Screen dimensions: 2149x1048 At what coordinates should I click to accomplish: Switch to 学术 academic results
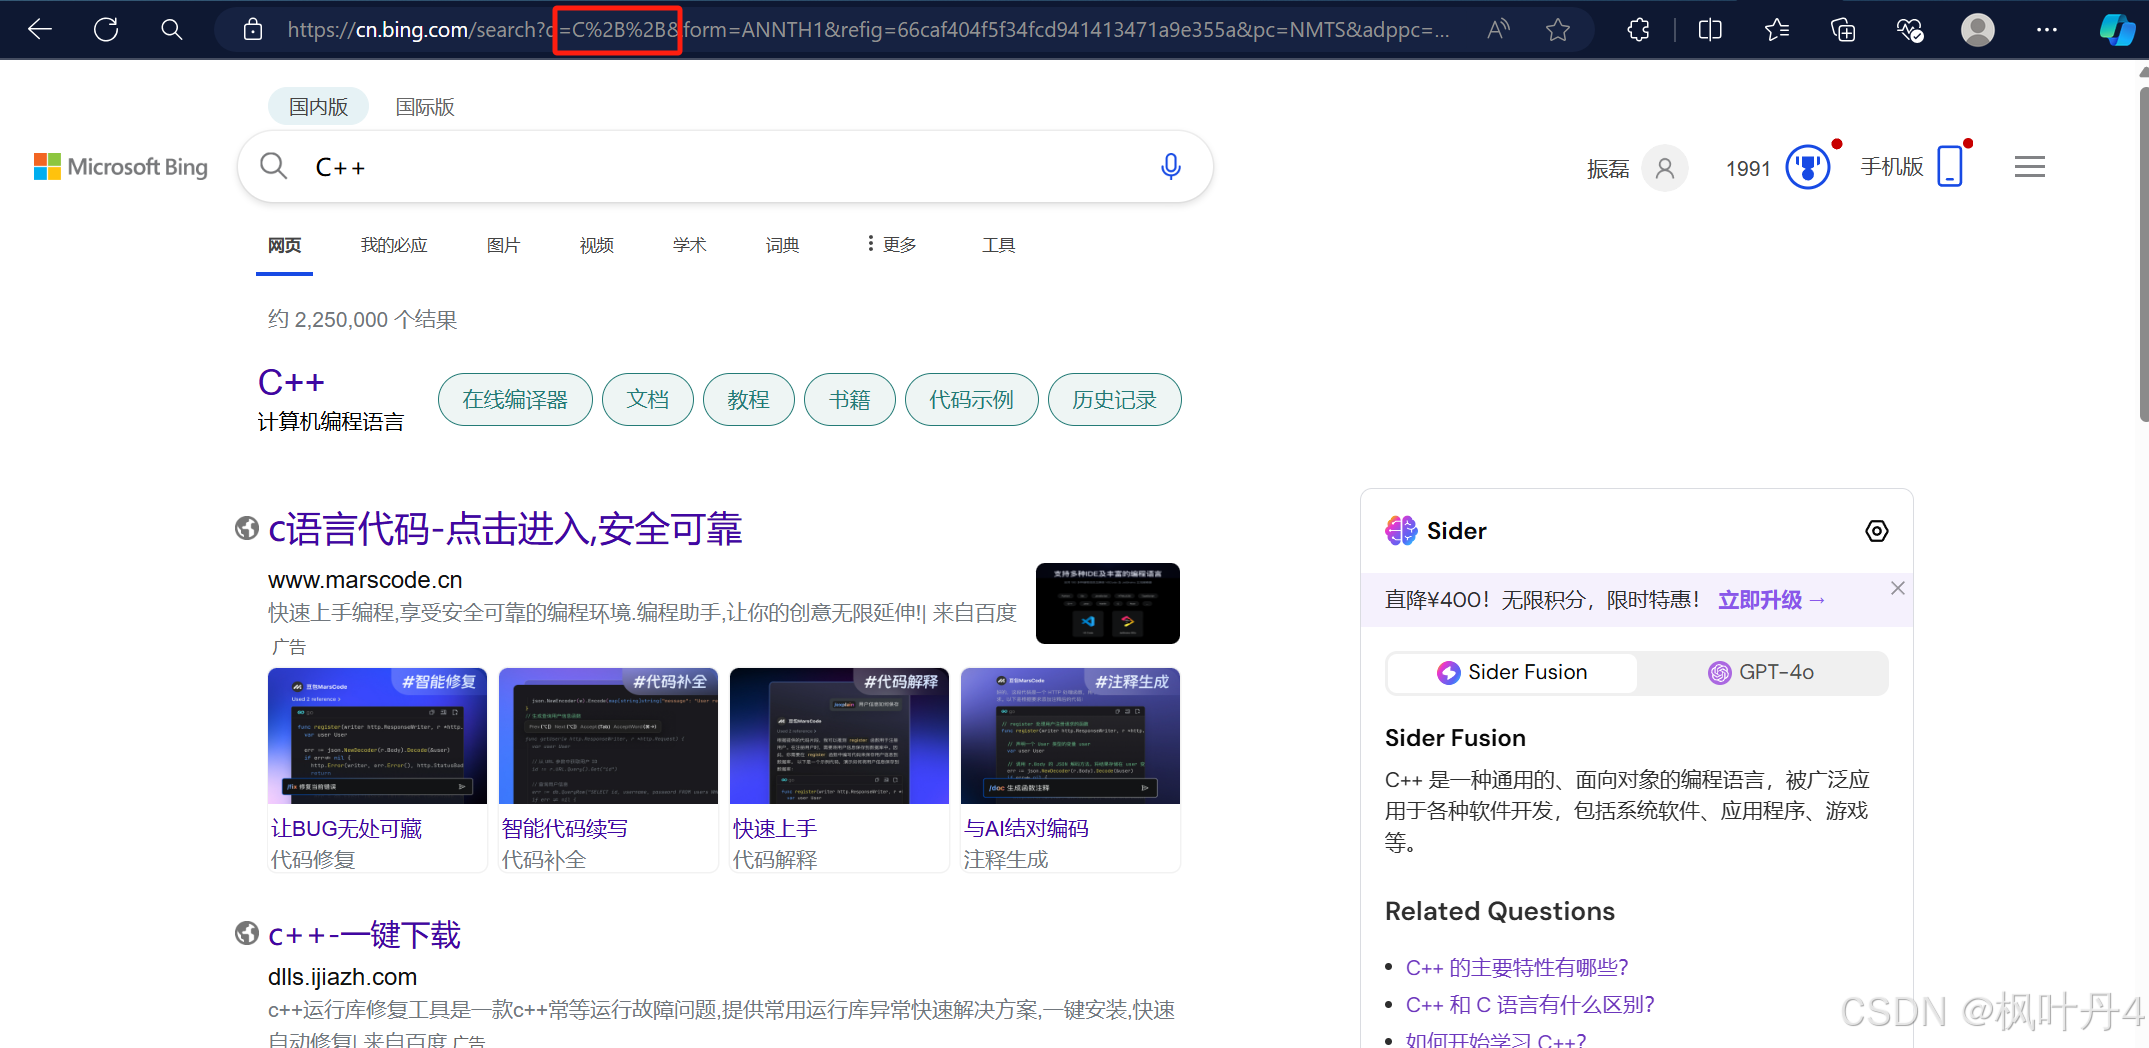pos(689,245)
